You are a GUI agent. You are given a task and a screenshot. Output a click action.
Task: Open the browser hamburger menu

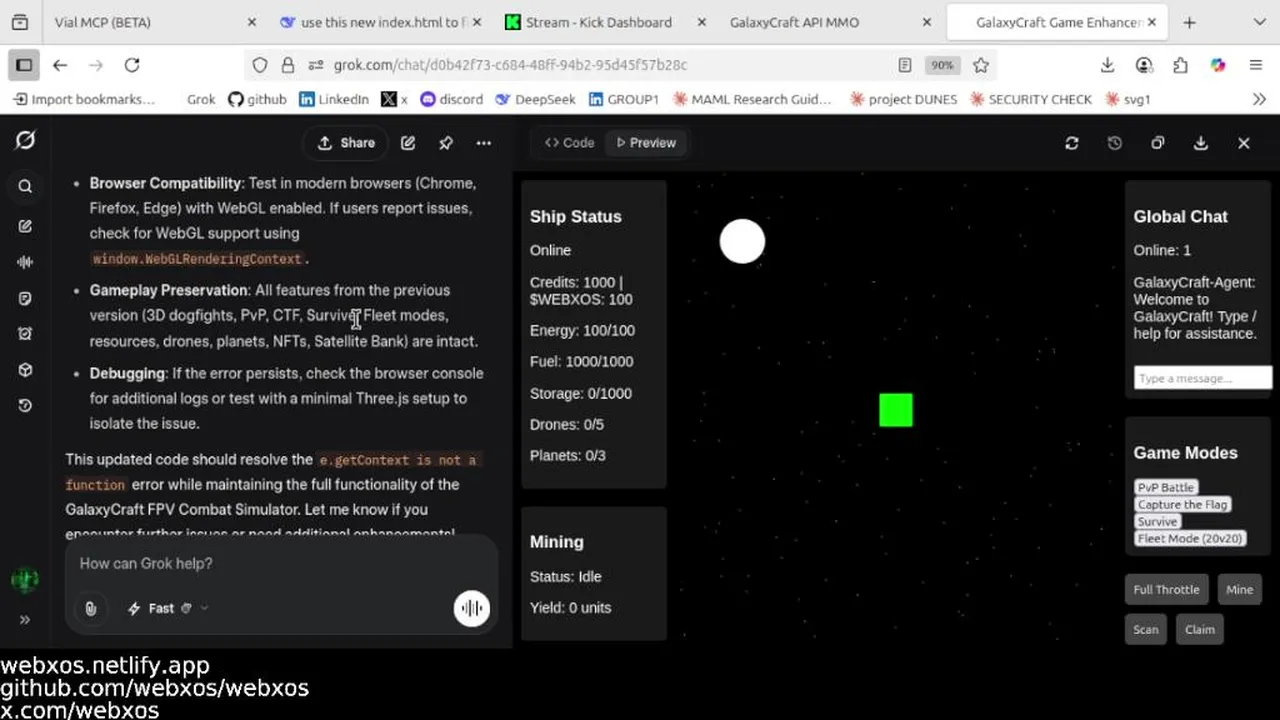click(1255, 65)
